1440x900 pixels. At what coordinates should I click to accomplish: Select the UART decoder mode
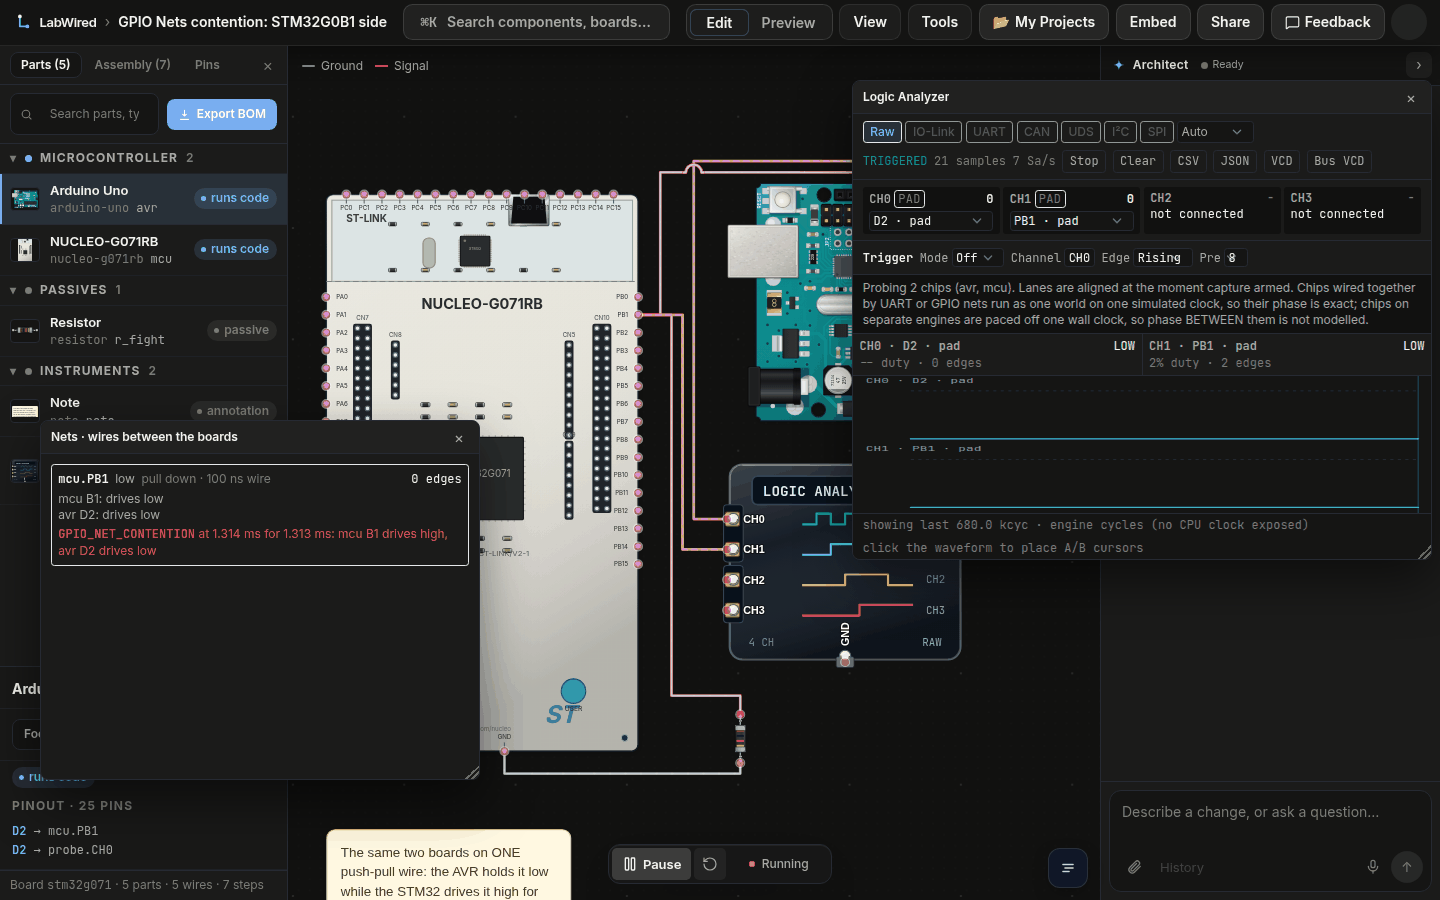click(x=989, y=132)
